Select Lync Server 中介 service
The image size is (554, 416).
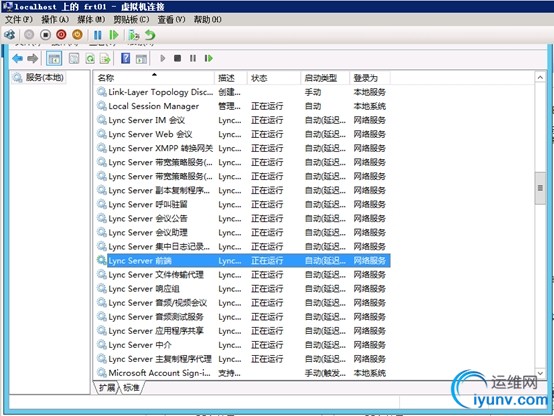click(242, 345)
